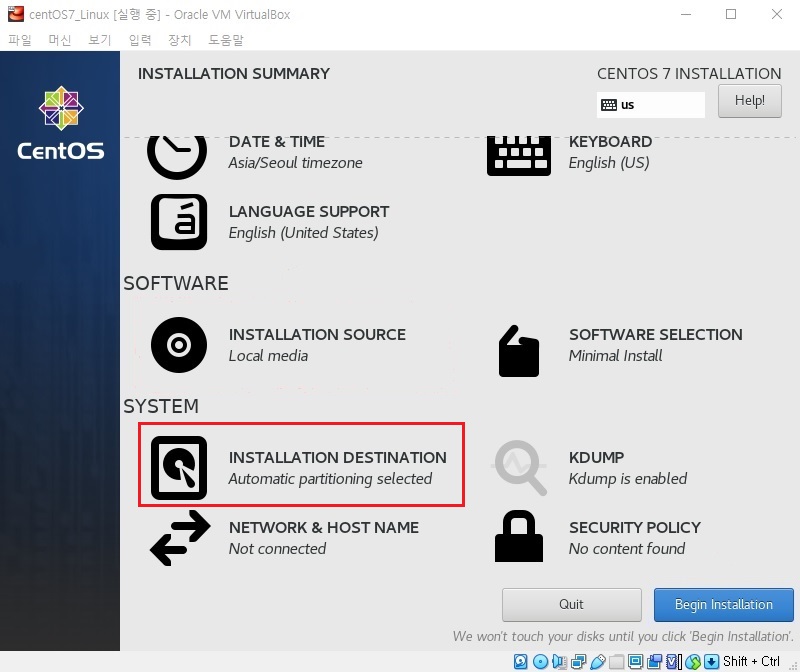Open the 장치 menu

click(180, 40)
